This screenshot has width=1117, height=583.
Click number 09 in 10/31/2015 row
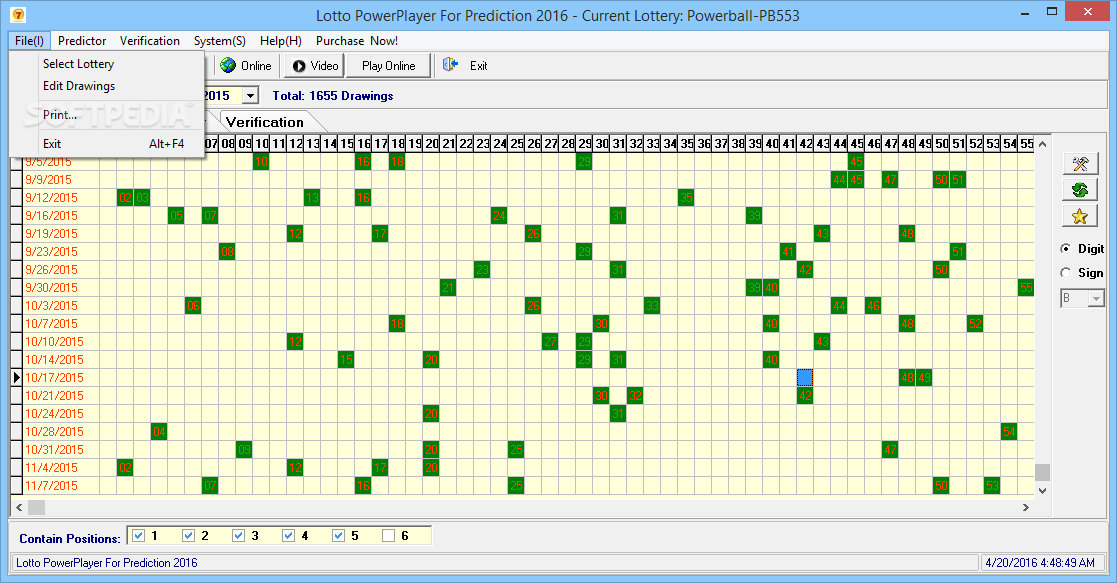coord(244,449)
